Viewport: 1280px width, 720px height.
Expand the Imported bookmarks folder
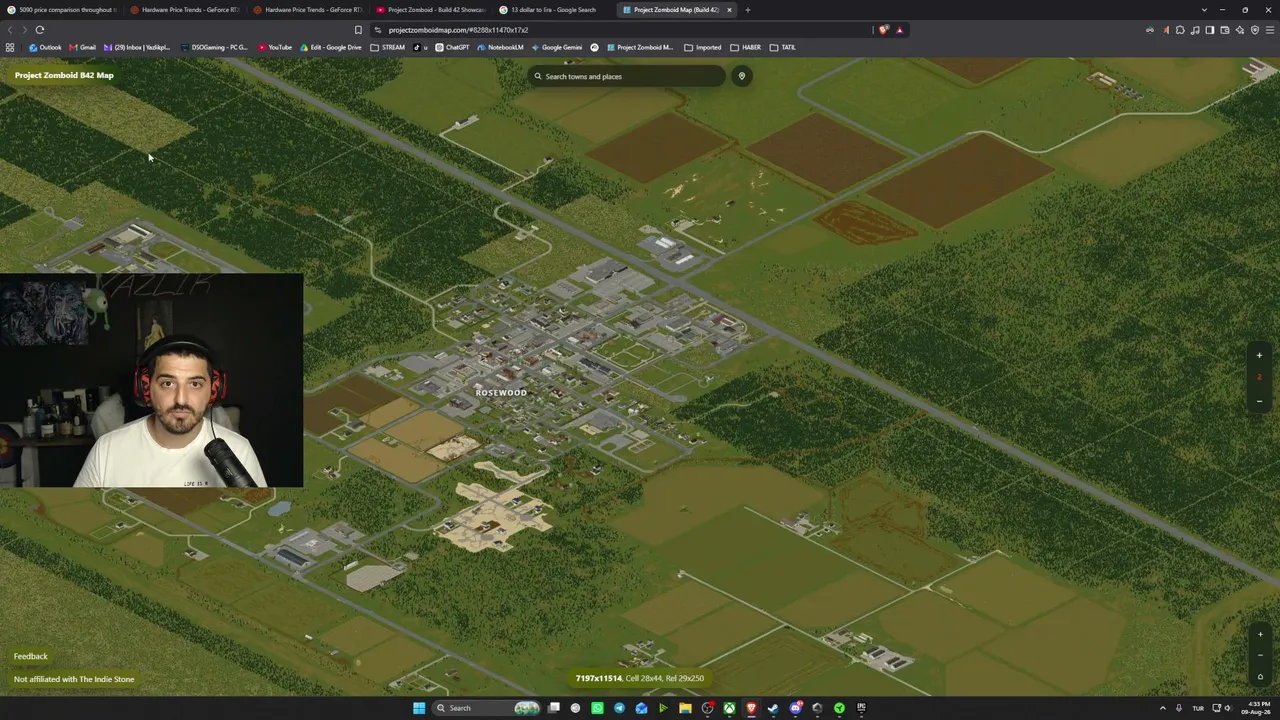(x=702, y=47)
